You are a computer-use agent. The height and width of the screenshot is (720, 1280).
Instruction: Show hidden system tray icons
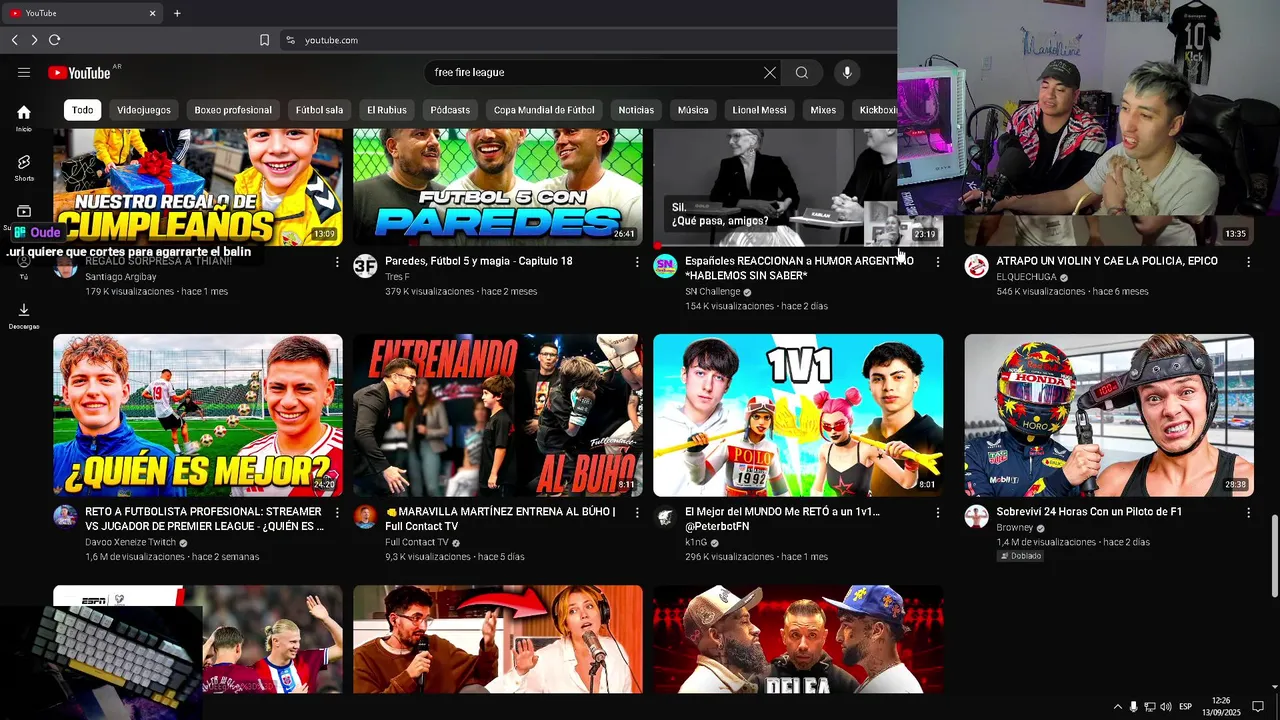point(1118,707)
